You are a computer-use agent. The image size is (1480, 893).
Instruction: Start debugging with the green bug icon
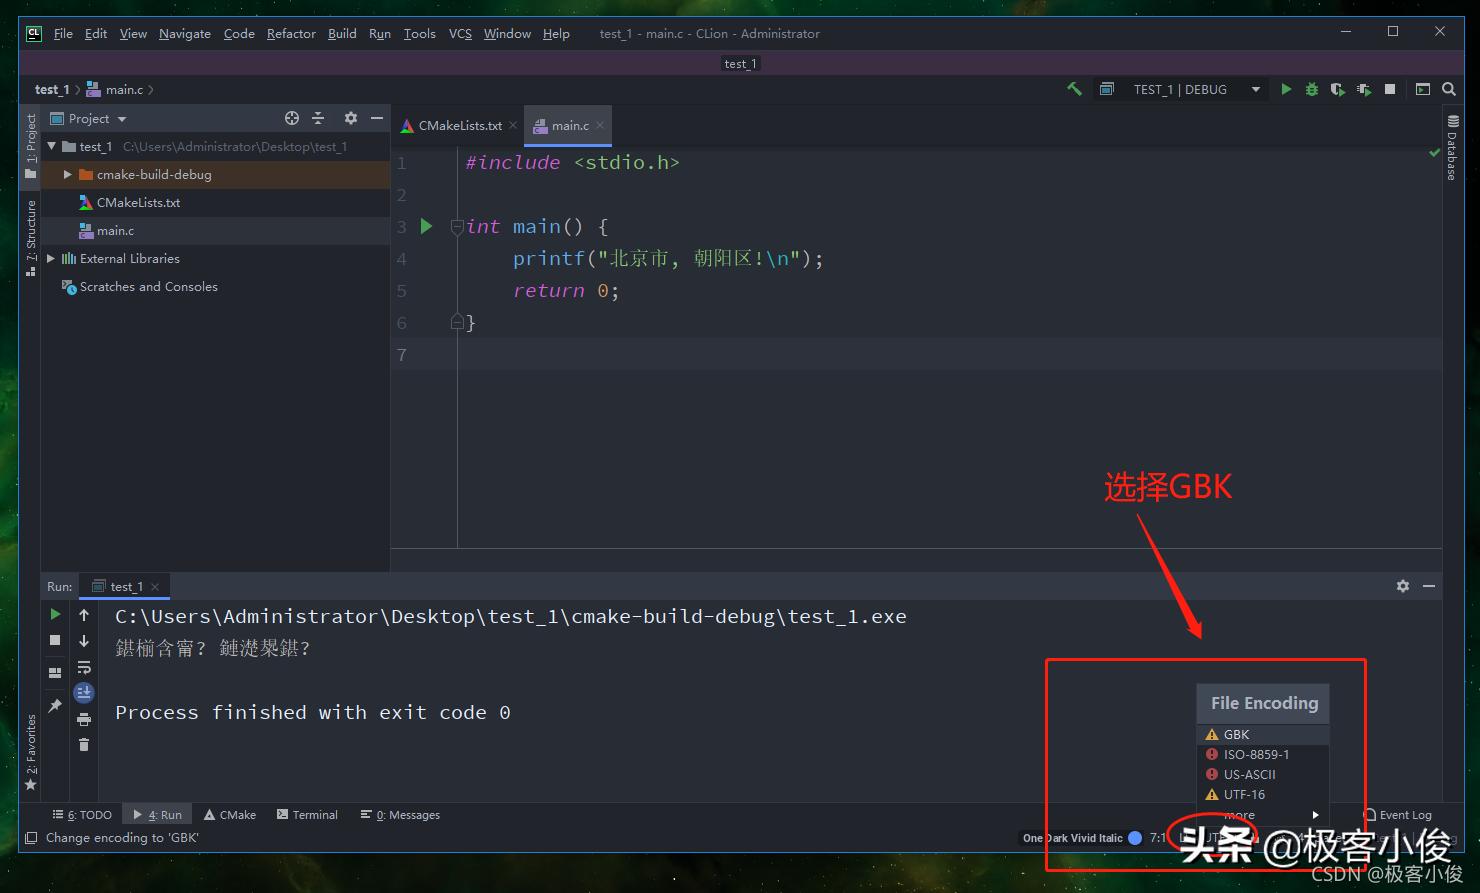click(x=1312, y=89)
